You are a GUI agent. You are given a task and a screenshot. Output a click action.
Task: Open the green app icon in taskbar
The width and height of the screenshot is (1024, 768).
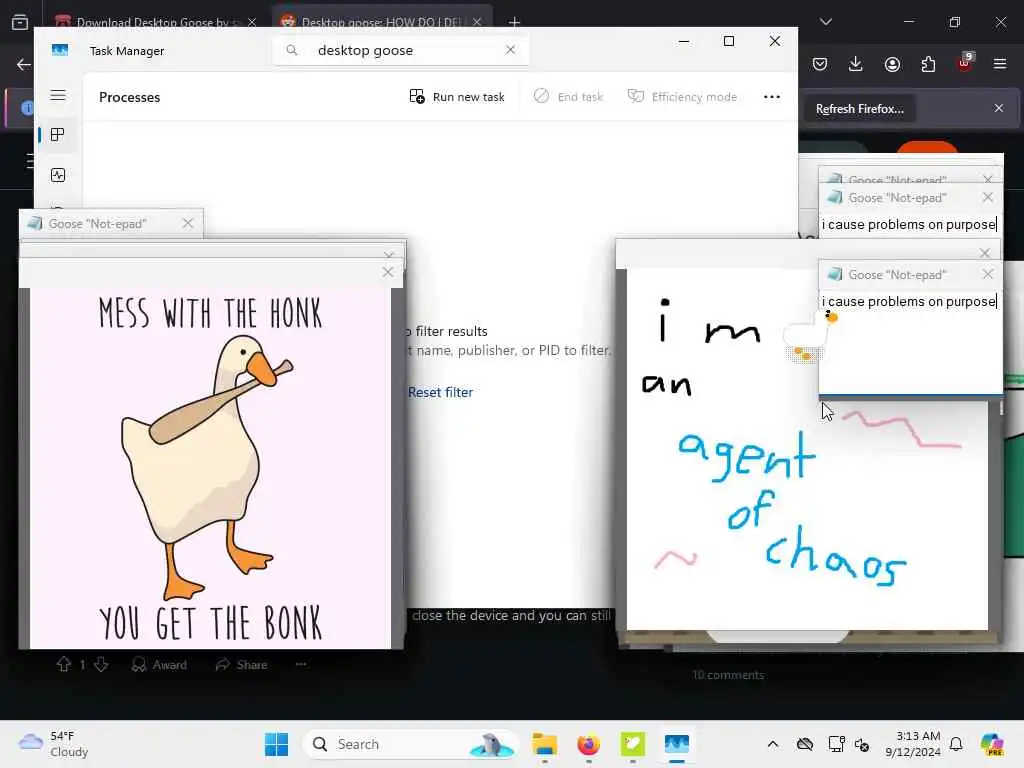pyautogui.click(x=632, y=744)
